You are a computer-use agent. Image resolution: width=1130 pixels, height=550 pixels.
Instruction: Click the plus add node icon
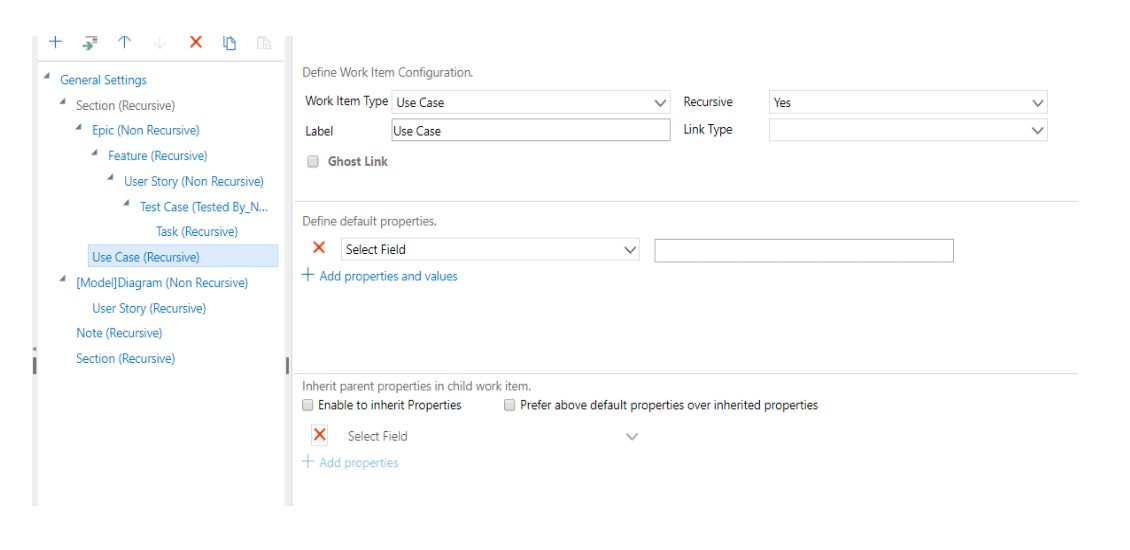55,42
